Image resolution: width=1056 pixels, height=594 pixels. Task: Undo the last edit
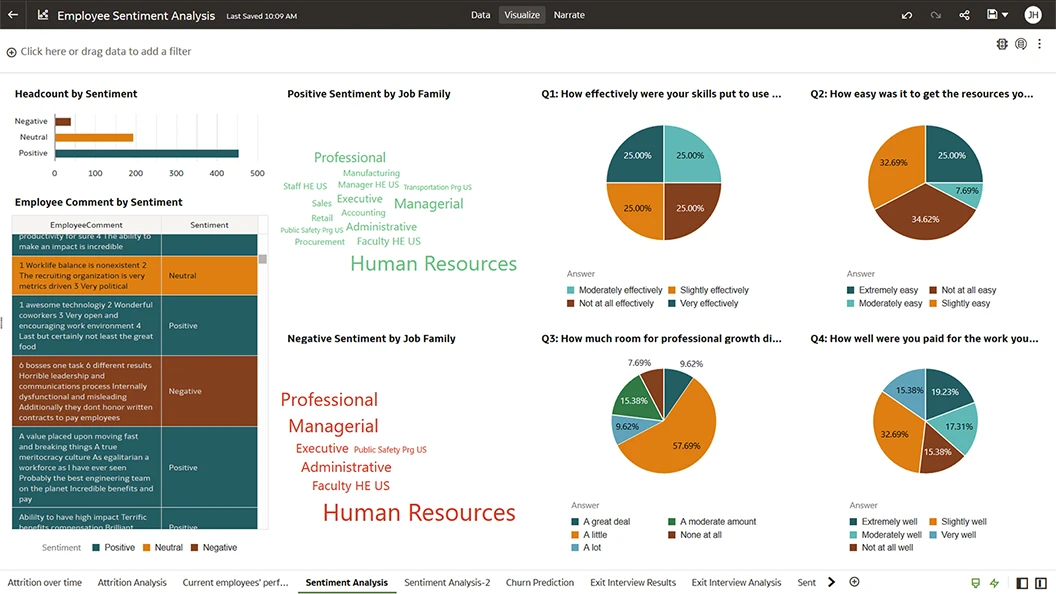click(907, 15)
